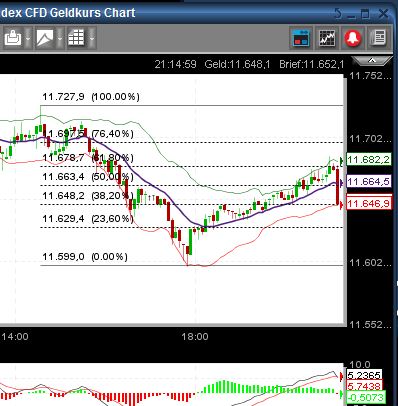
Task: Select the 11.648,2 (38,20%) Fibonacci label
Action: (x=88, y=195)
